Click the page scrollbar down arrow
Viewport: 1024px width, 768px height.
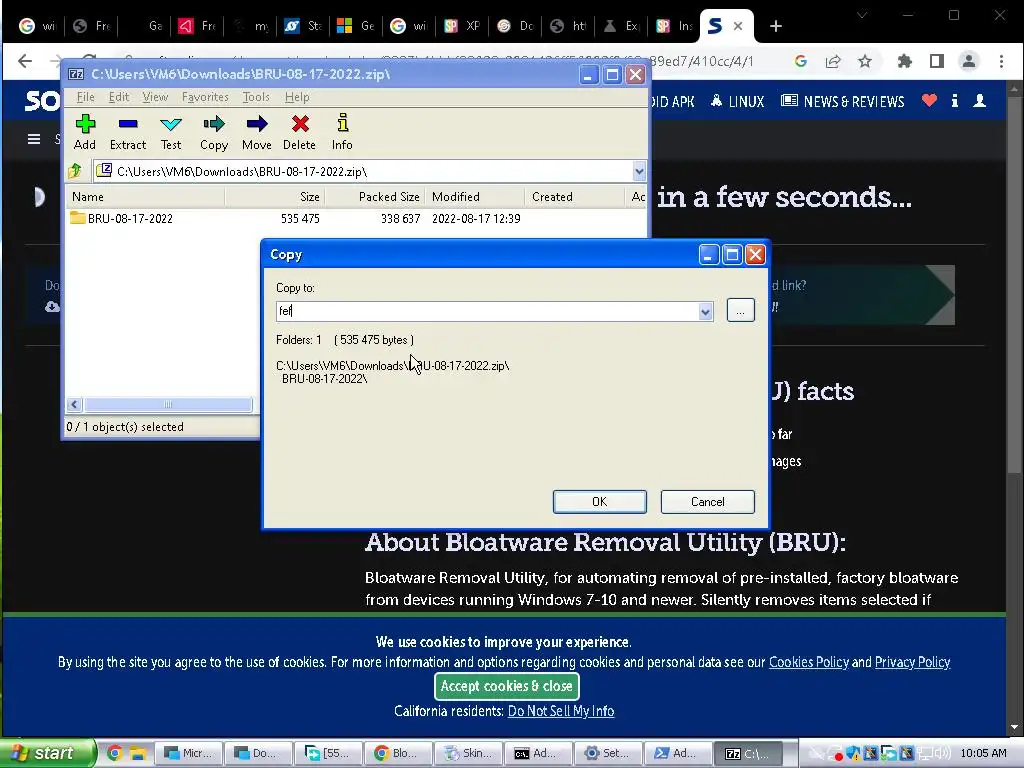(1014, 727)
